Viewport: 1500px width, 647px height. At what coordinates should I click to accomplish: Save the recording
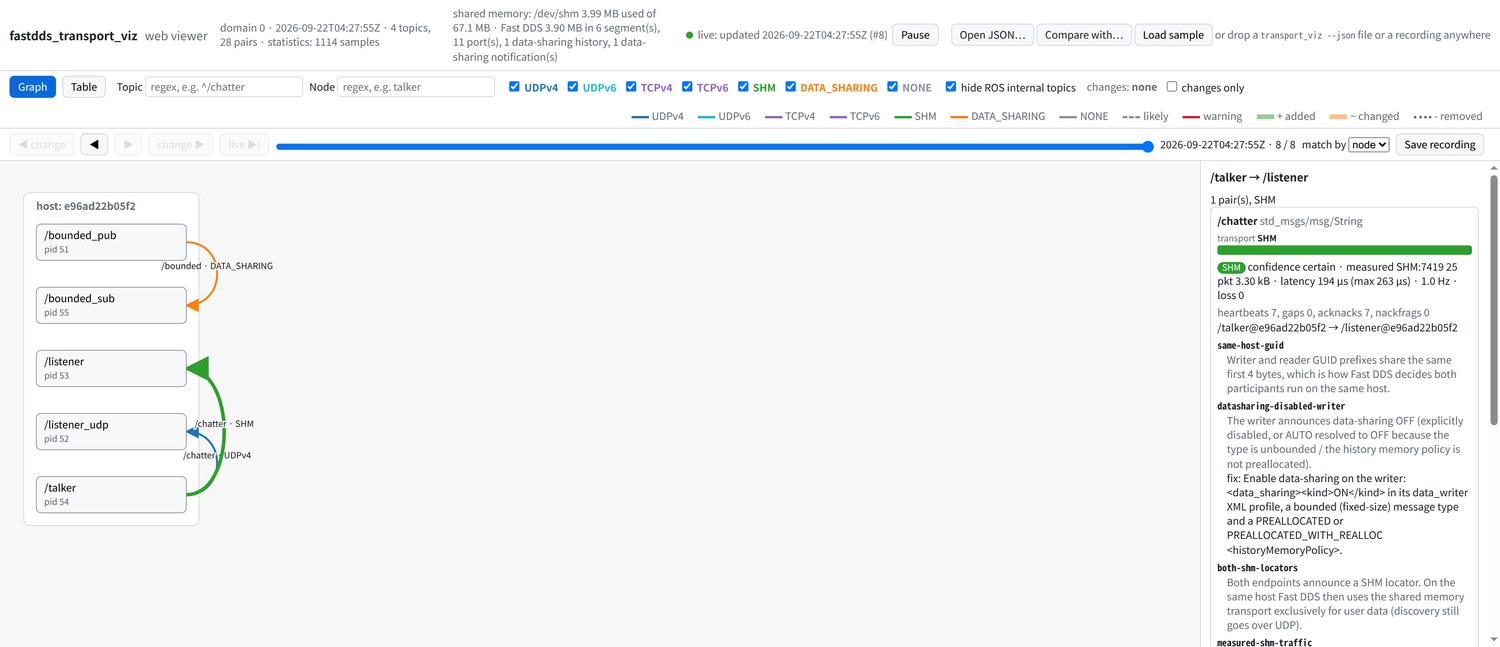tap(1440, 145)
